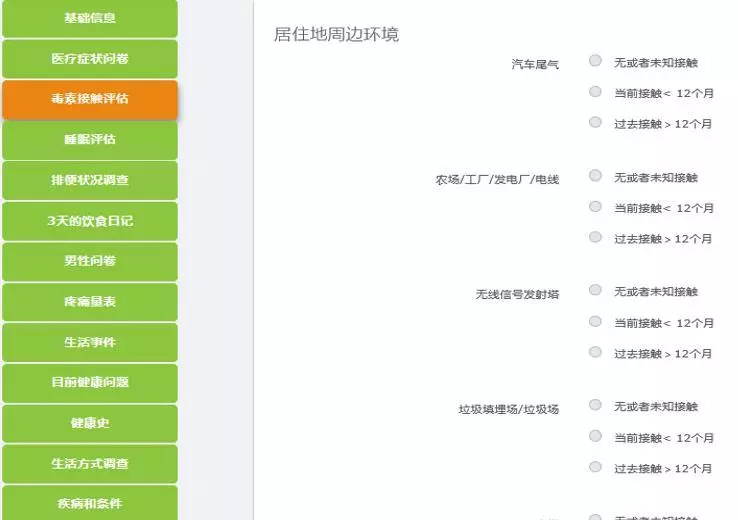Select 无或者未知接触 for 汽车尾气
Screen dimensions: 738x520
(x=596, y=61)
